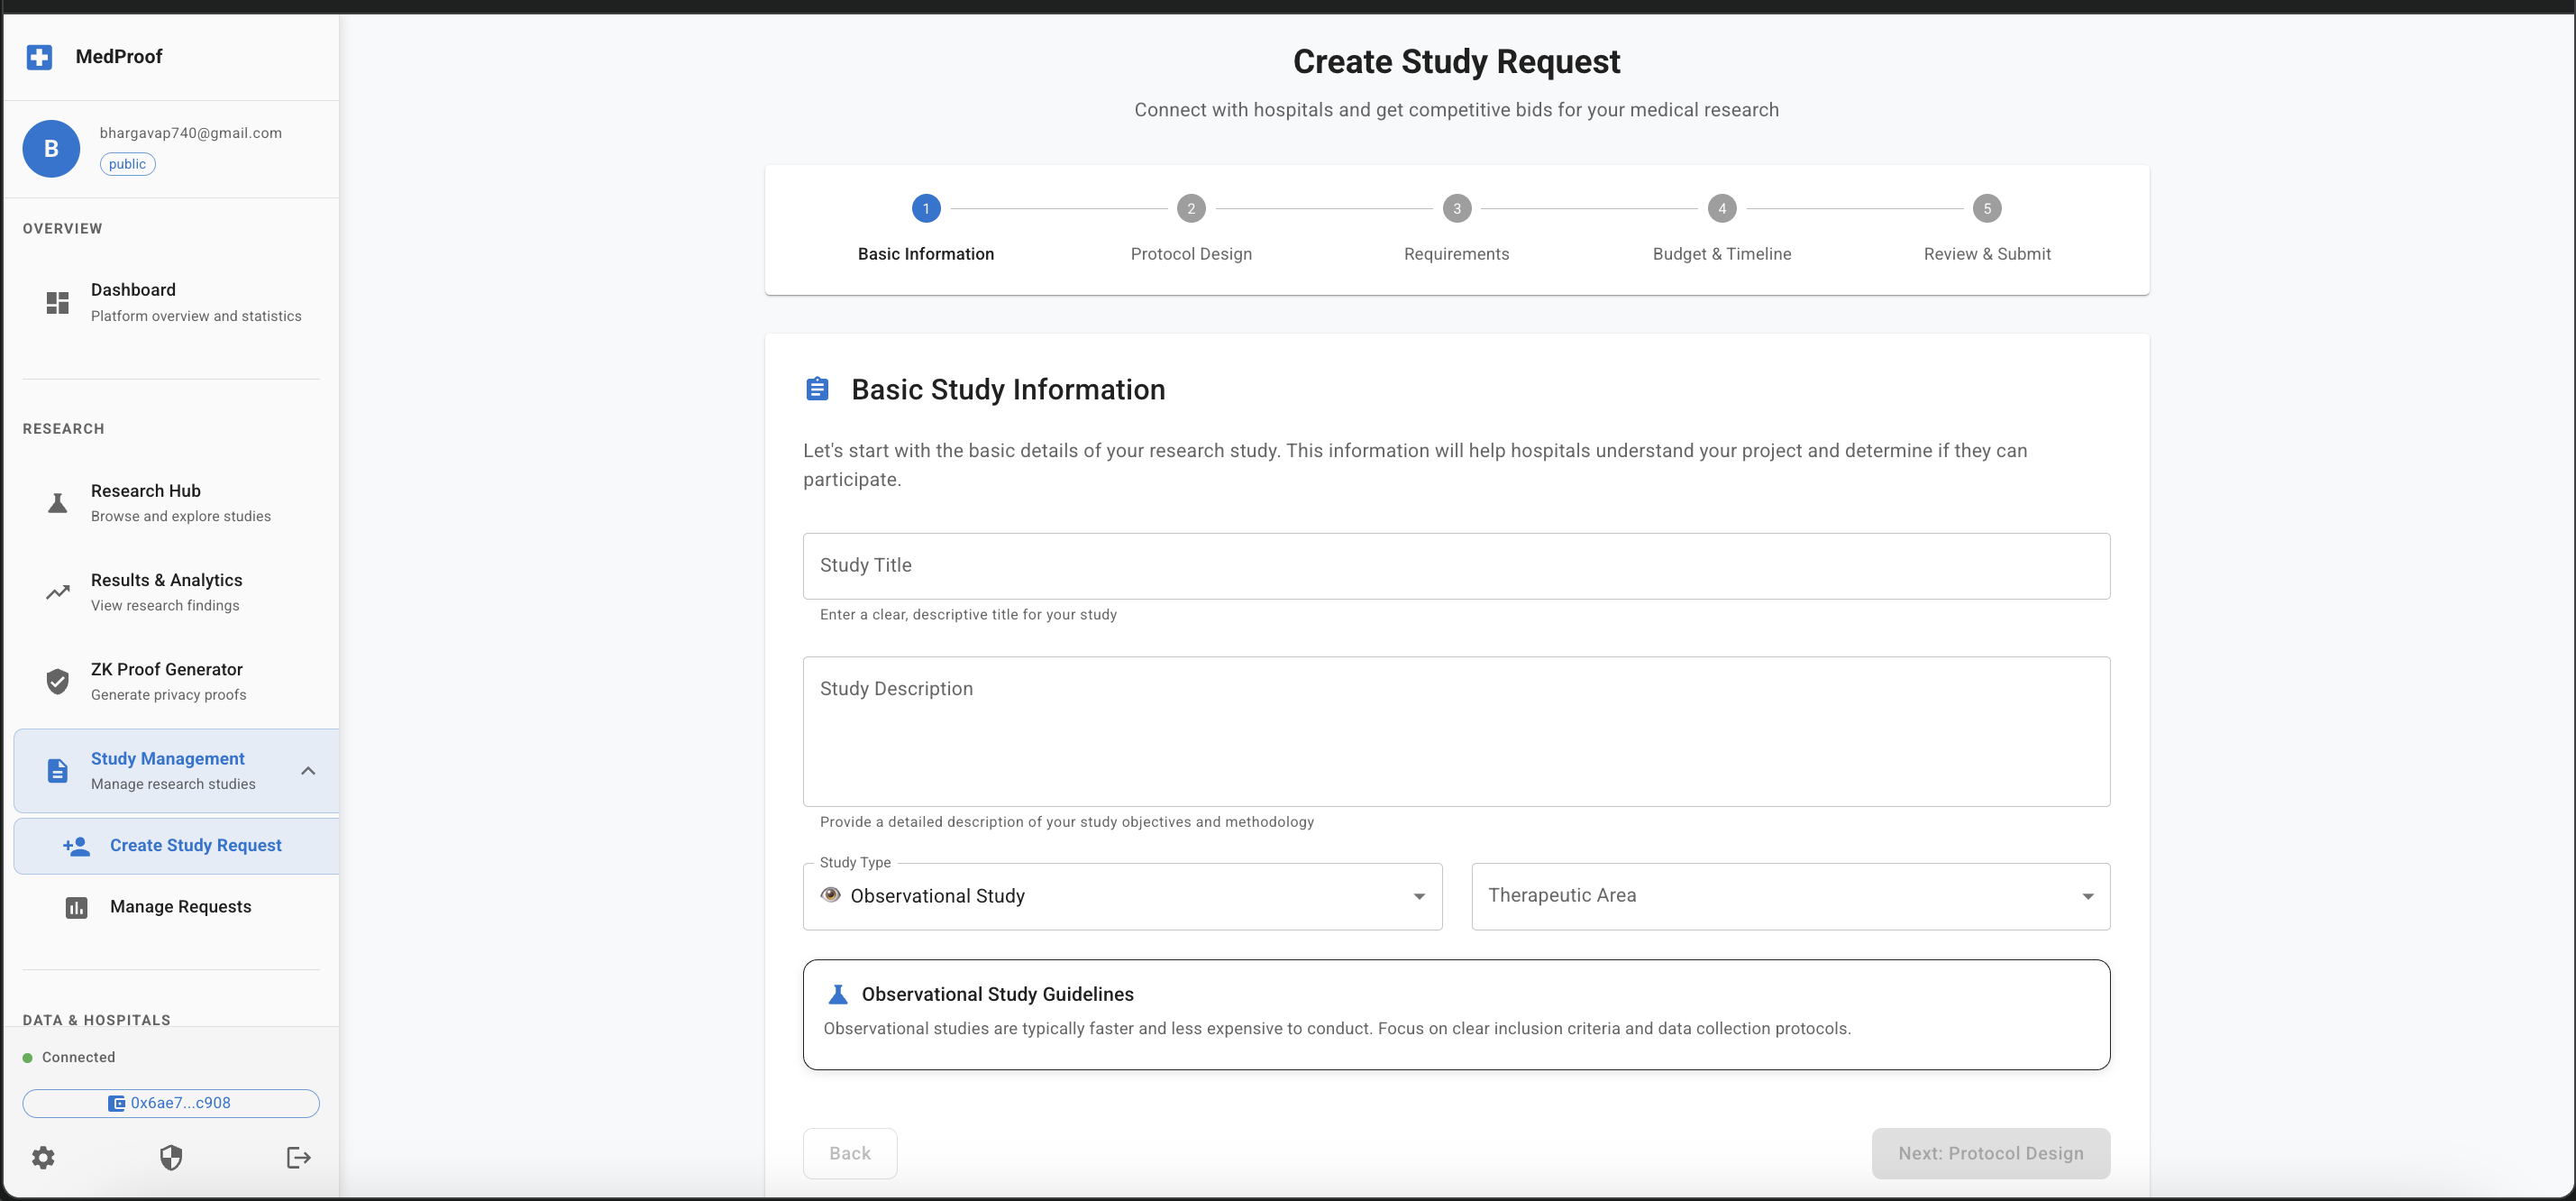The width and height of the screenshot is (2576, 1201).
Task: Select Create Study Request in sidebar
Action: point(195,846)
